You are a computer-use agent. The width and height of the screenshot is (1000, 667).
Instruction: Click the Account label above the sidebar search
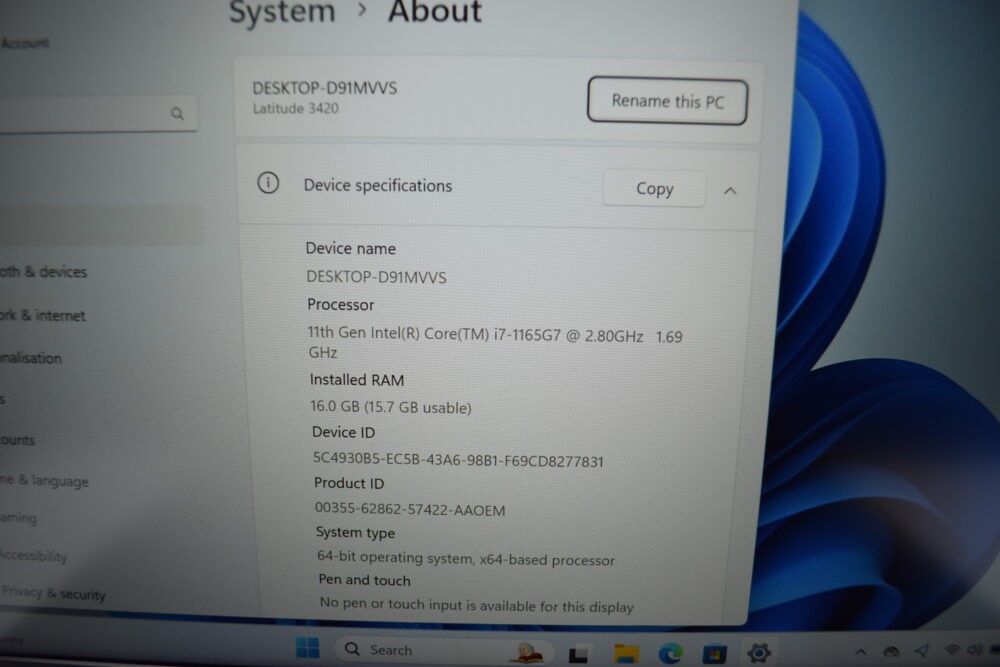point(25,43)
